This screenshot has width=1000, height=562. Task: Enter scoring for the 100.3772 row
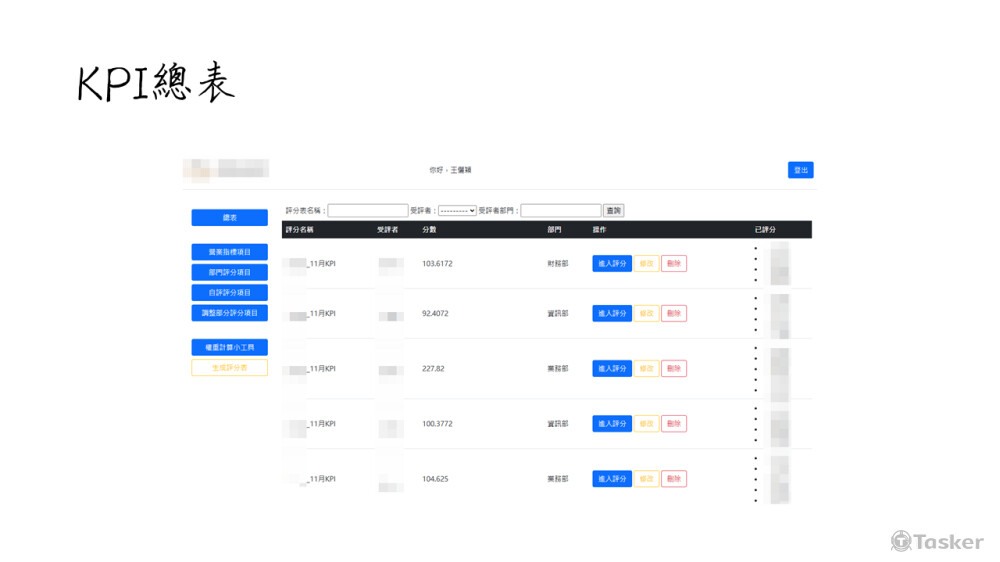pyautogui.click(x=611, y=424)
